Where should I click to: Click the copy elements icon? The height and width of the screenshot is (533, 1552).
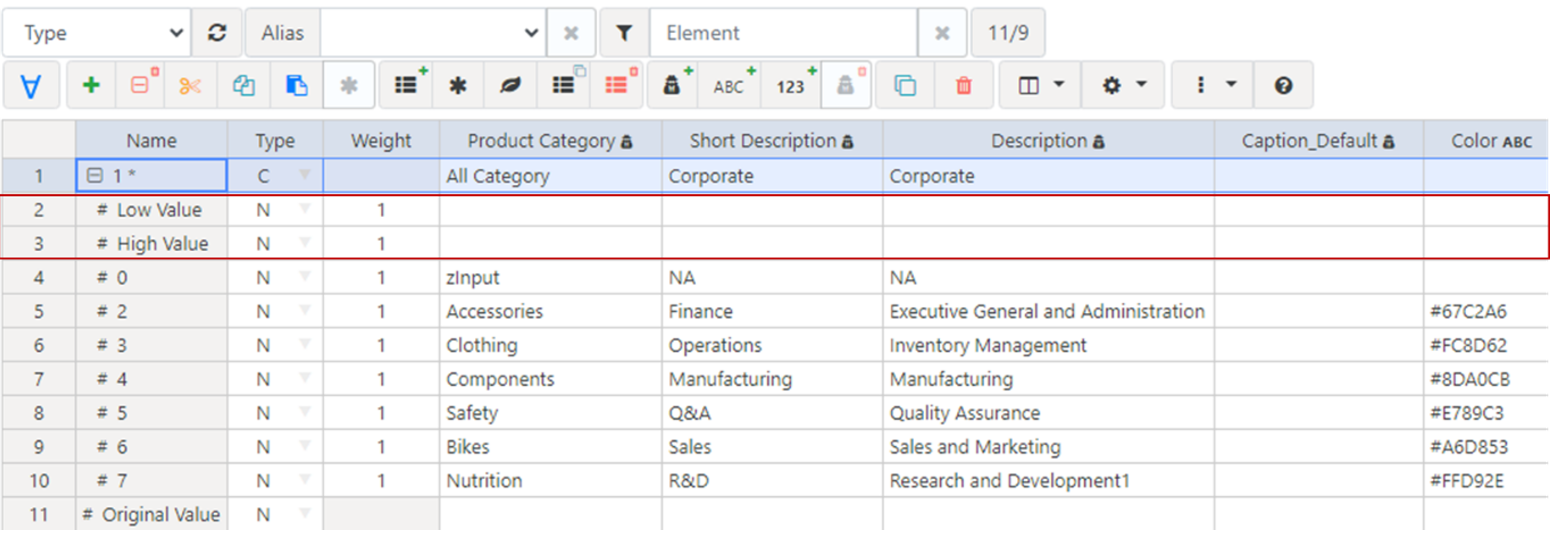point(244,85)
